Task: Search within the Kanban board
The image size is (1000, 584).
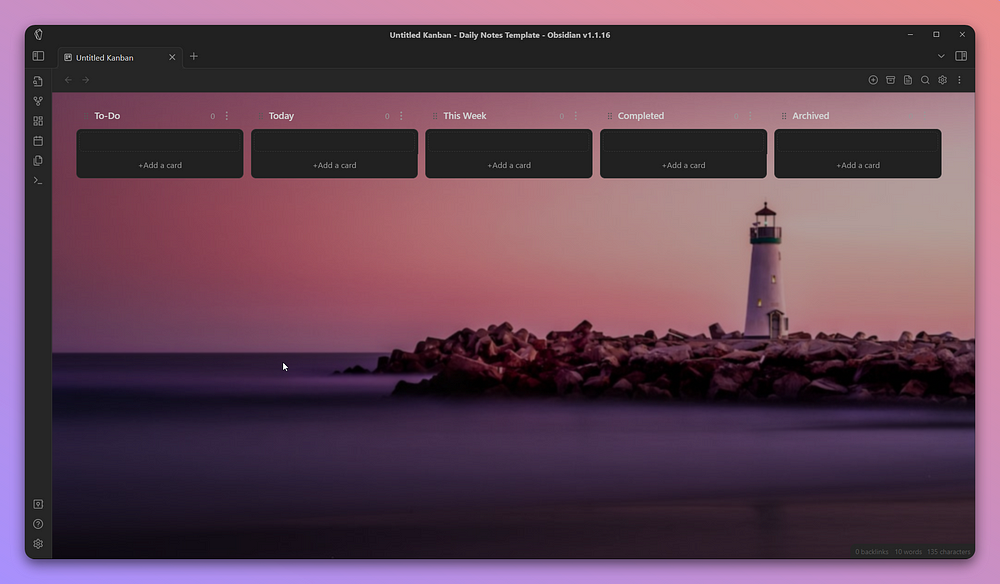Action: coord(925,80)
